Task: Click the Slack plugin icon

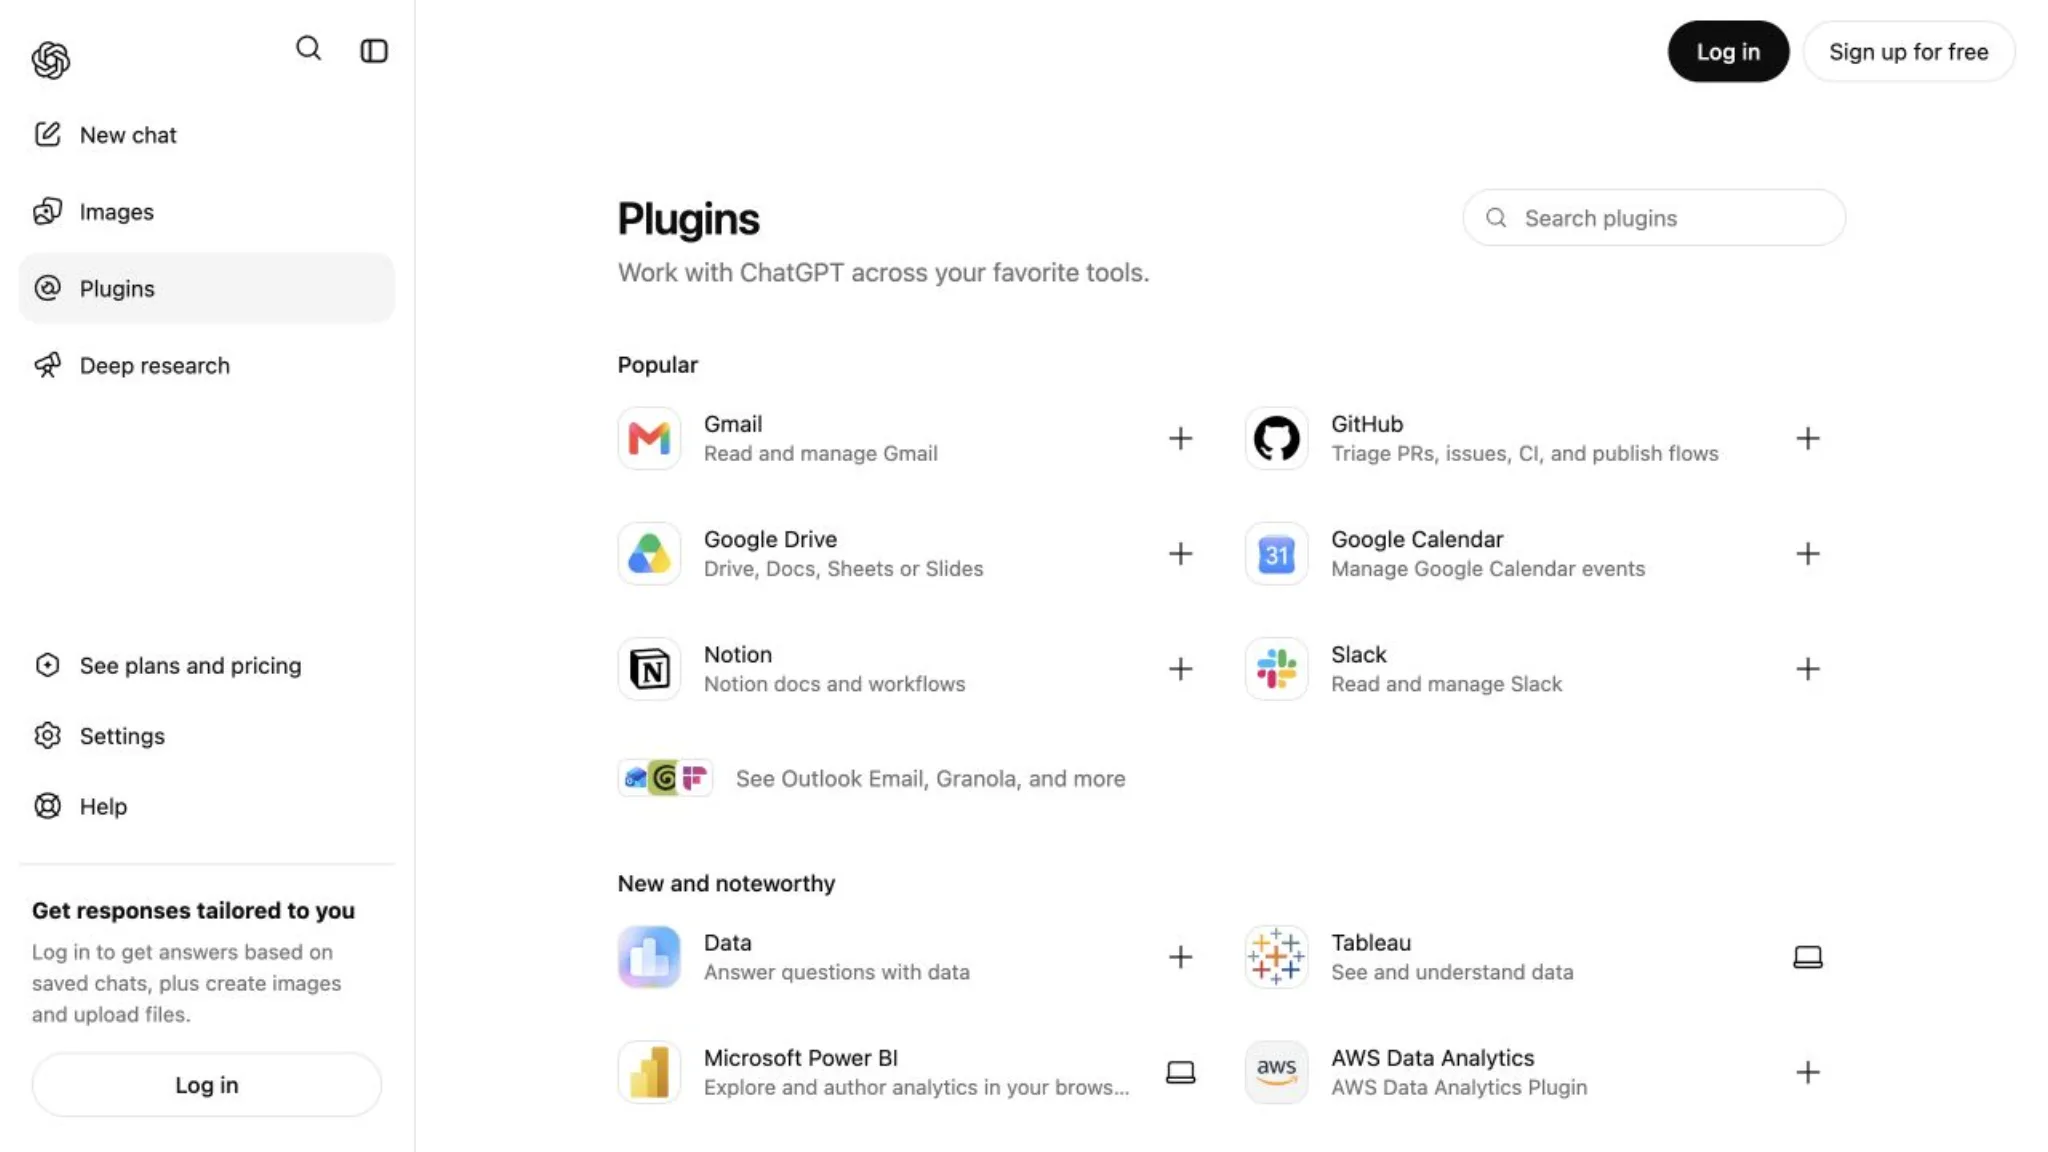Action: point(1276,668)
